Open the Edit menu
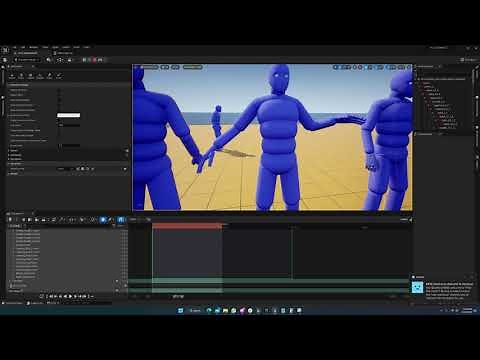This screenshot has width=480, height=360. click(23, 47)
